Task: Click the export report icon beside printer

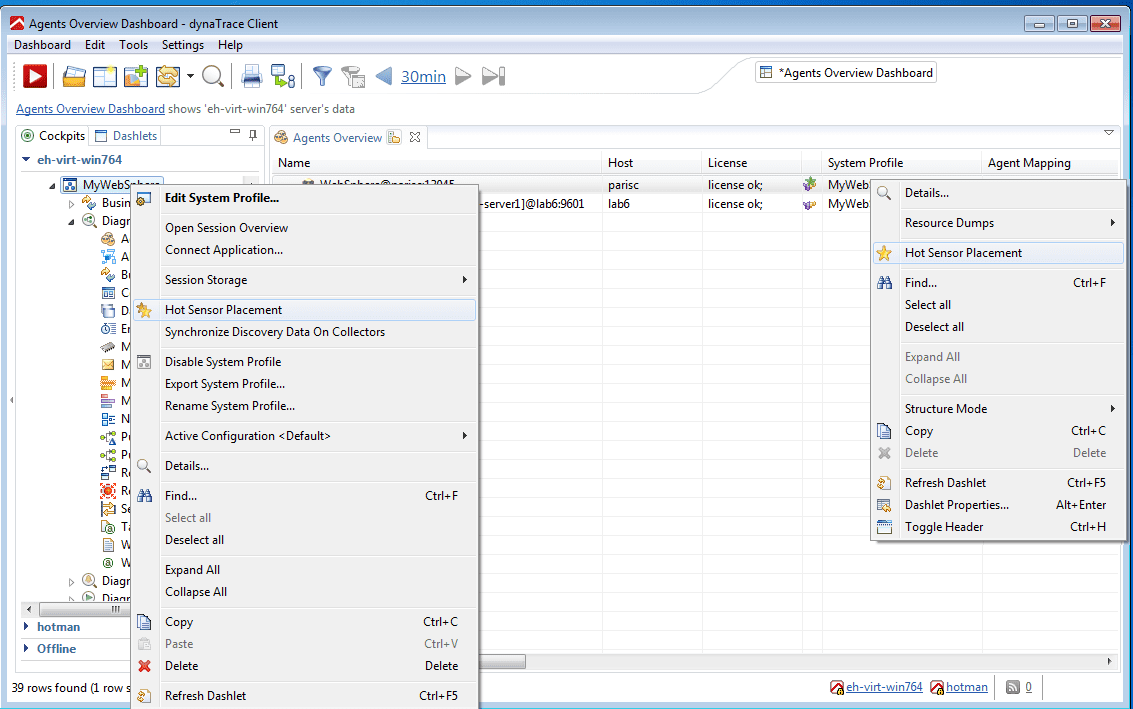Action: pyautogui.click(x=283, y=76)
